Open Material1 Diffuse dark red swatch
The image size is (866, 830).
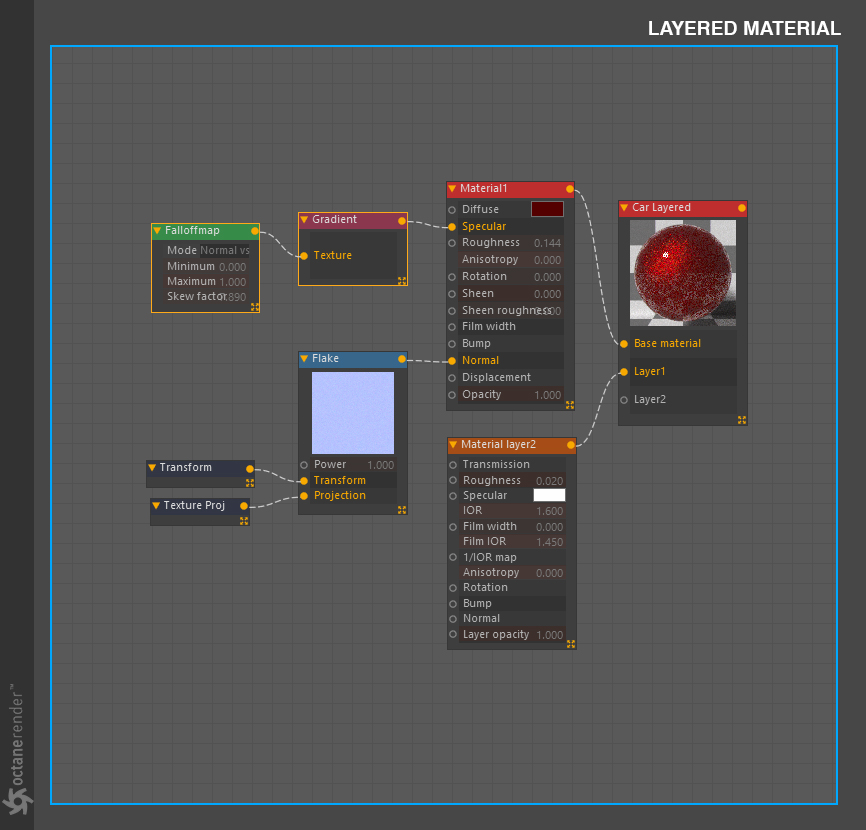[x=547, y=209]
